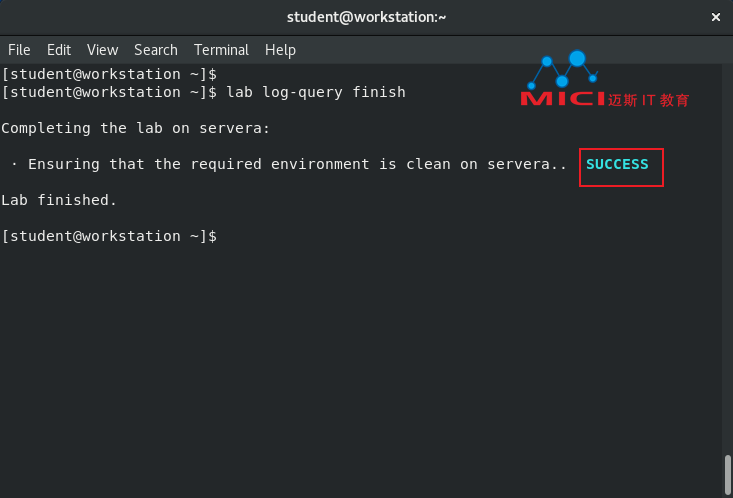Click the word 'finish' in the command
The image size is (733, 498).
tap(379, 92)
